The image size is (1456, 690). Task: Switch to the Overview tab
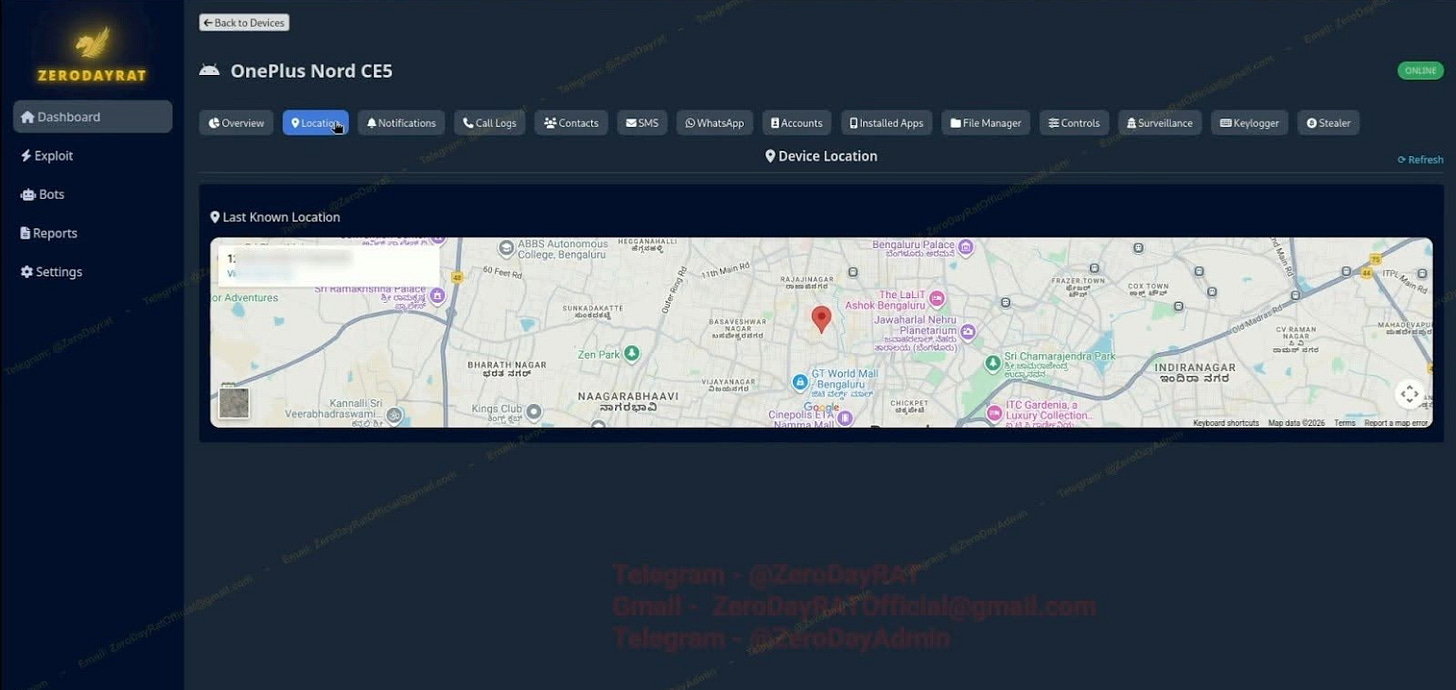point(236,123)
